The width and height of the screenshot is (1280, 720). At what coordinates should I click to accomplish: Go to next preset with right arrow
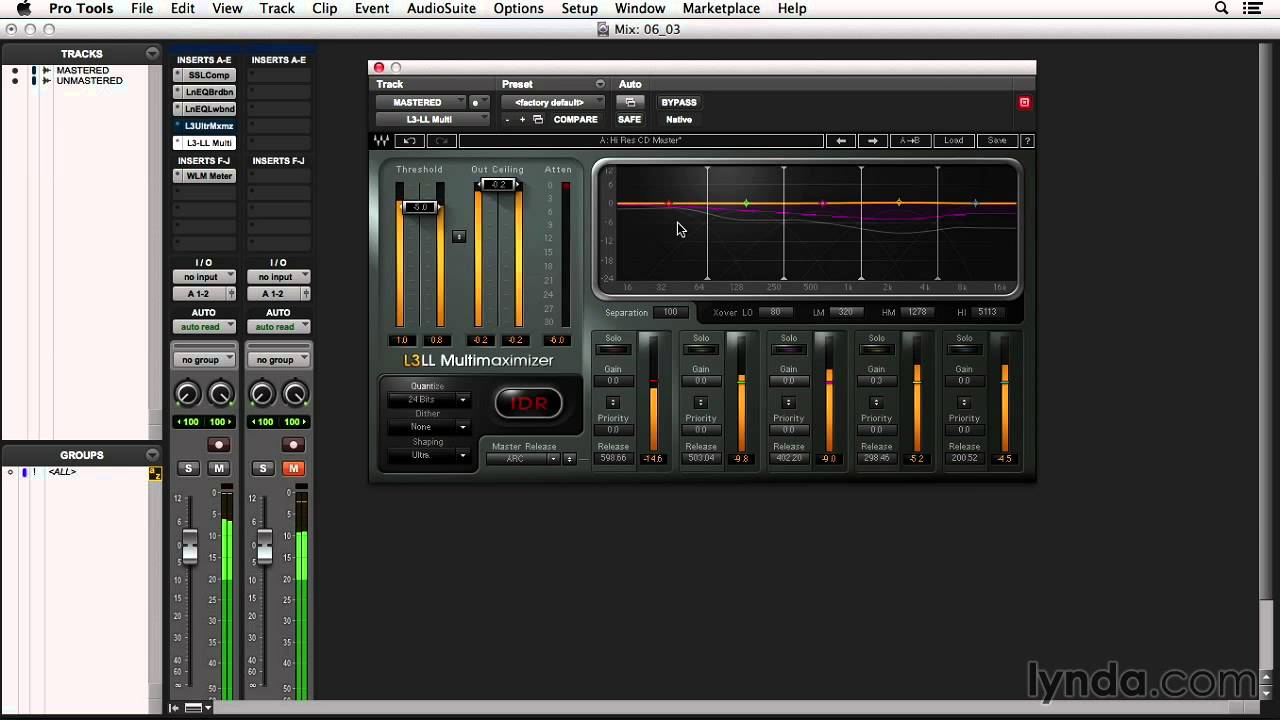click(872, 141)
